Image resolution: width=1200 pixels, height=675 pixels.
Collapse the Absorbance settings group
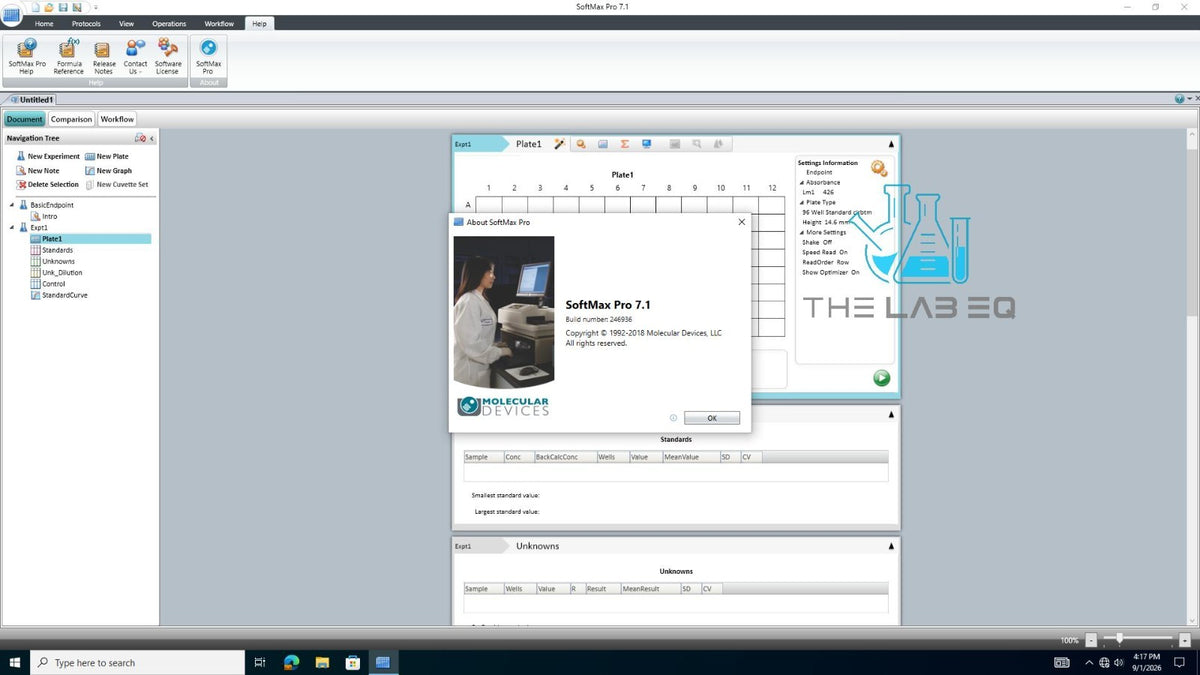pos(801,183)
